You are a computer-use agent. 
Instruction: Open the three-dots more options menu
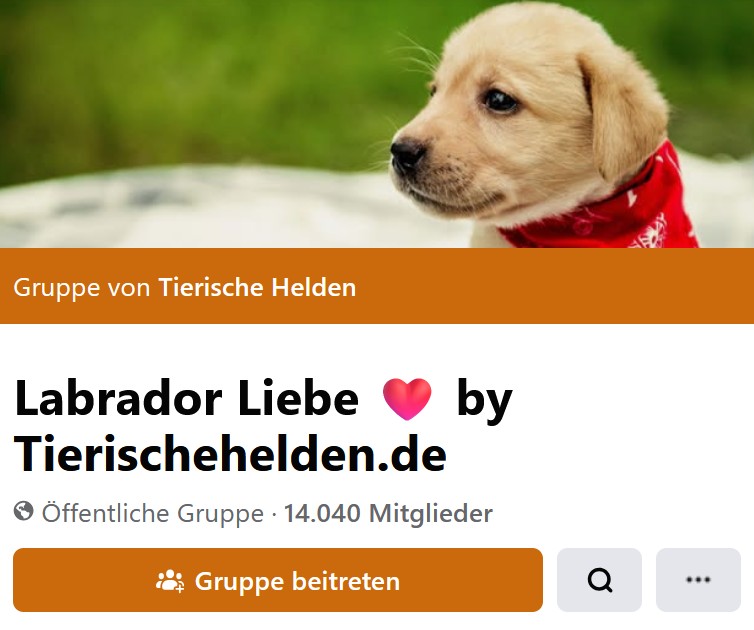point(698,580)
